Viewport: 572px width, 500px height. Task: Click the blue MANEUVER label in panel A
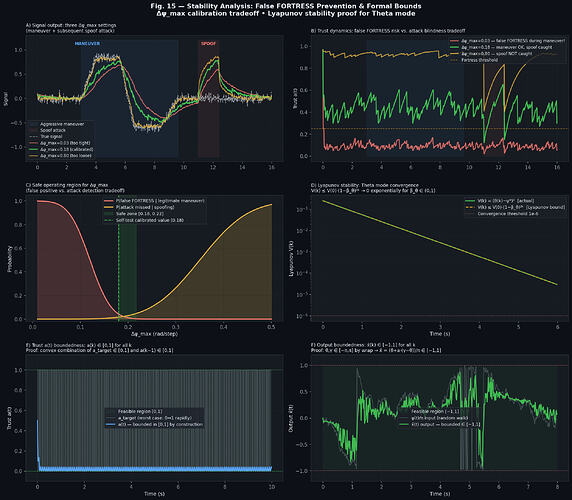(87, 43)
